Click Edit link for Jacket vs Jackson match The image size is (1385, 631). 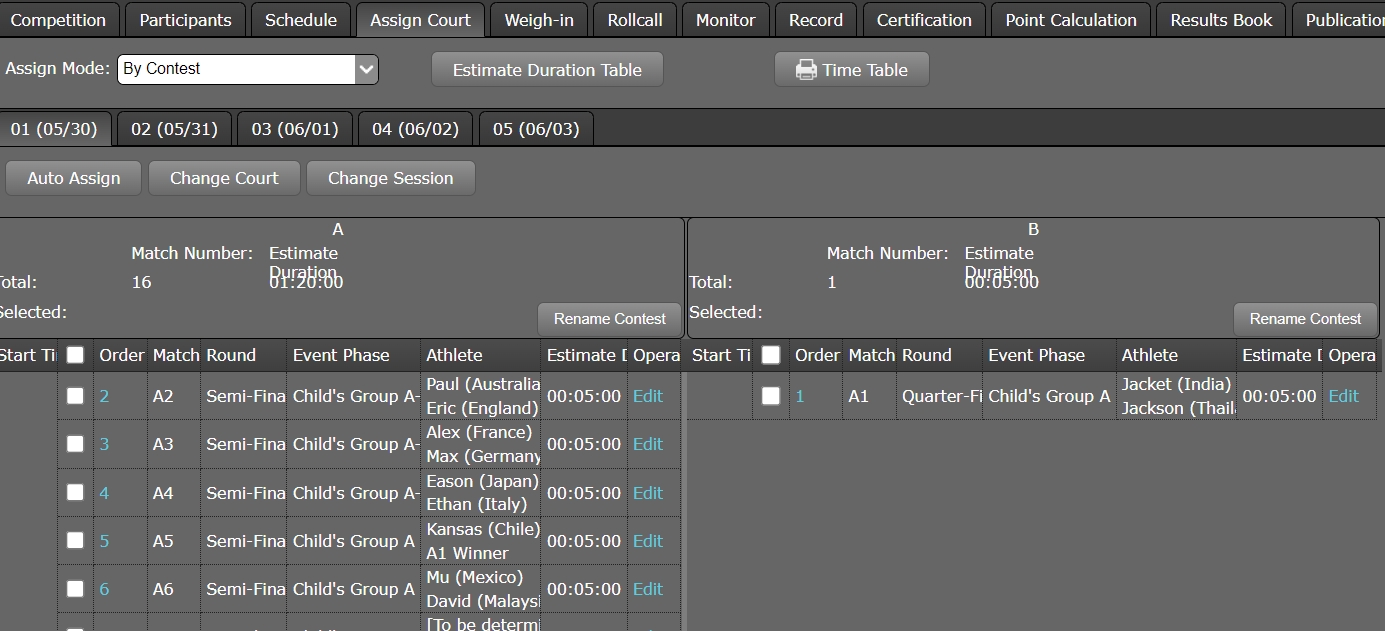click(1343, 396)
